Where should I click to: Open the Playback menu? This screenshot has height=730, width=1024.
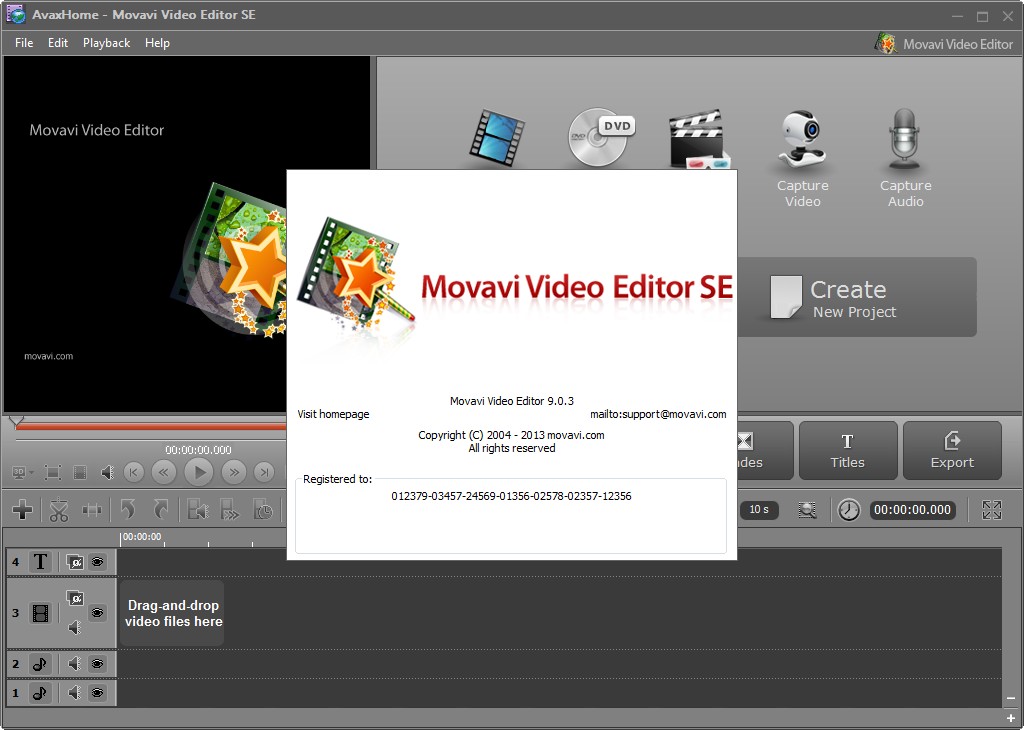106,43
